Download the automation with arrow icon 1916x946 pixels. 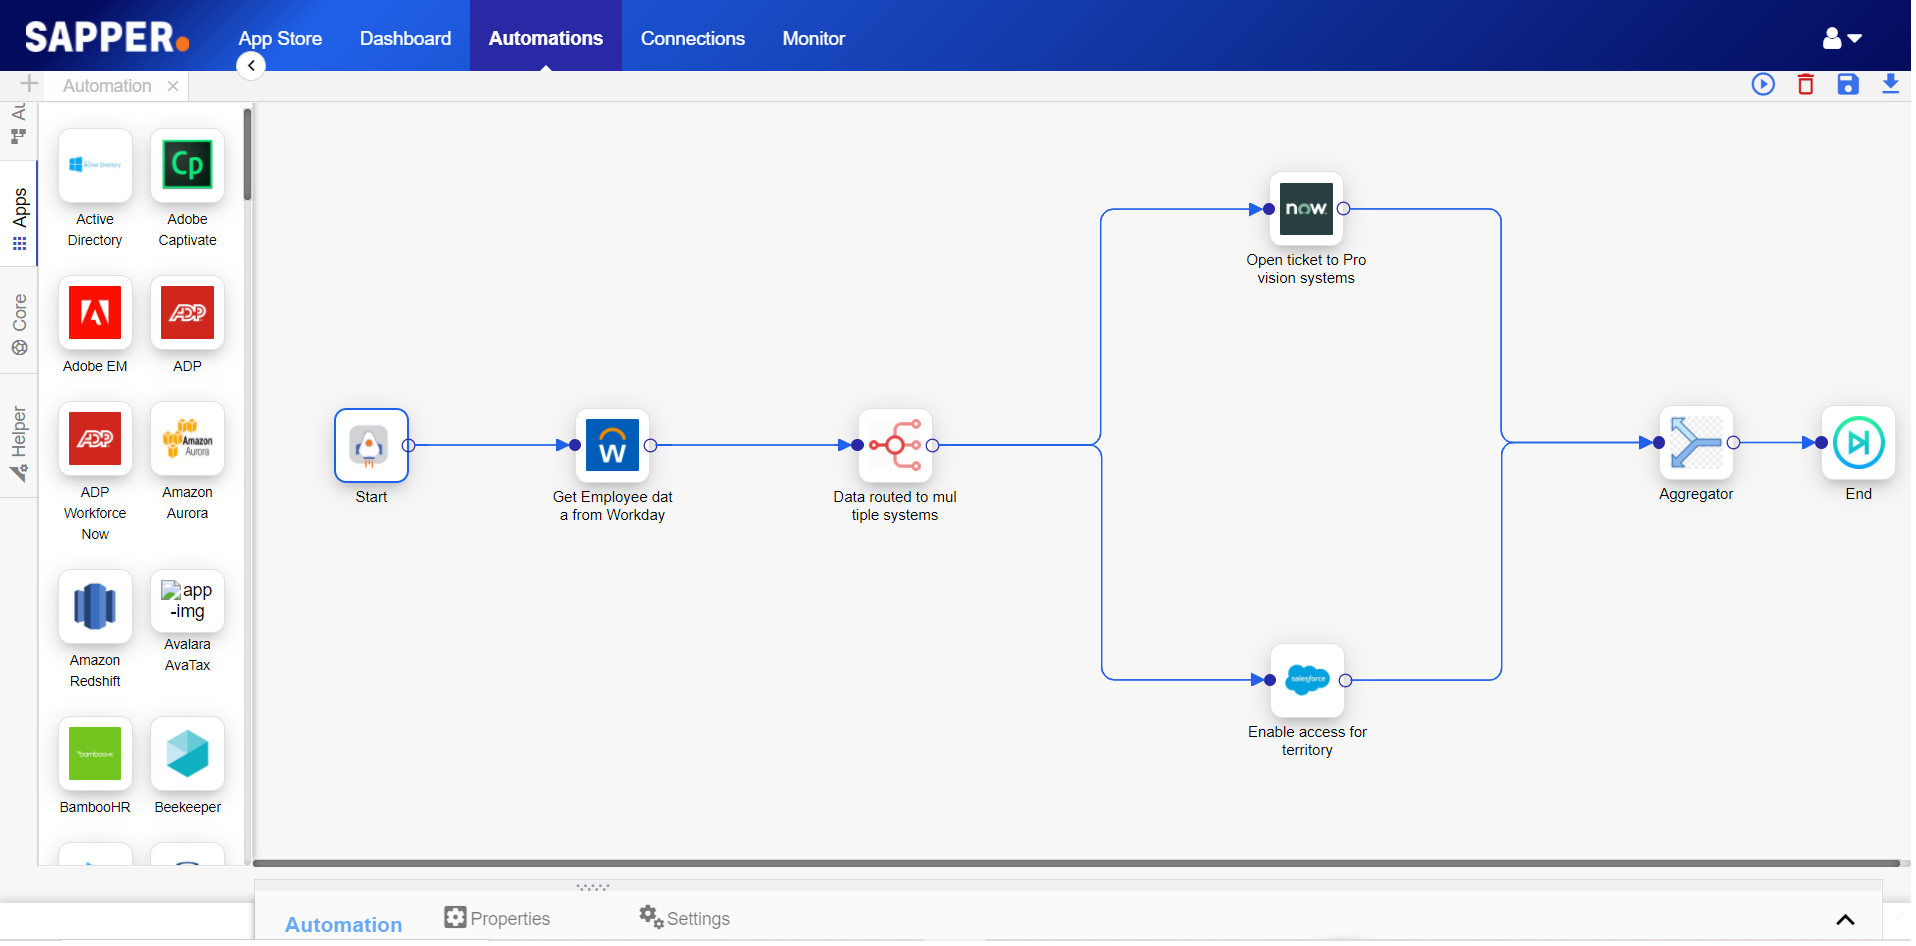[x=1890, y=84]
